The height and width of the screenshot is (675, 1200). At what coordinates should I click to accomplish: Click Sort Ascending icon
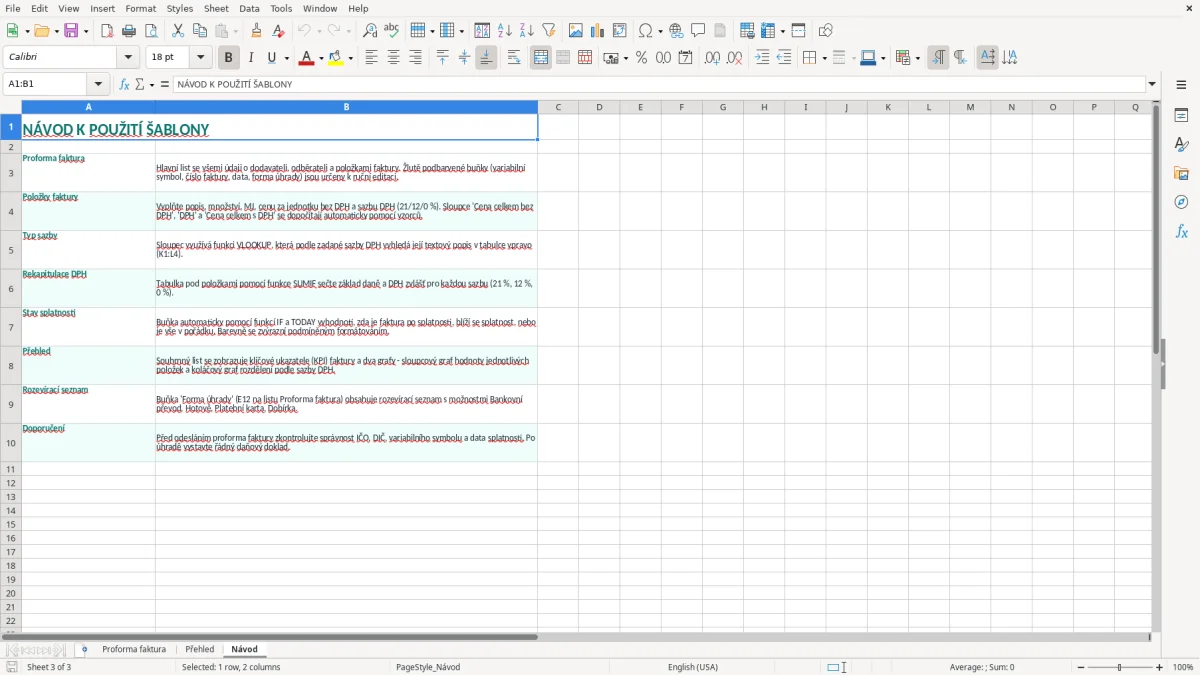[x=505, y=31]
